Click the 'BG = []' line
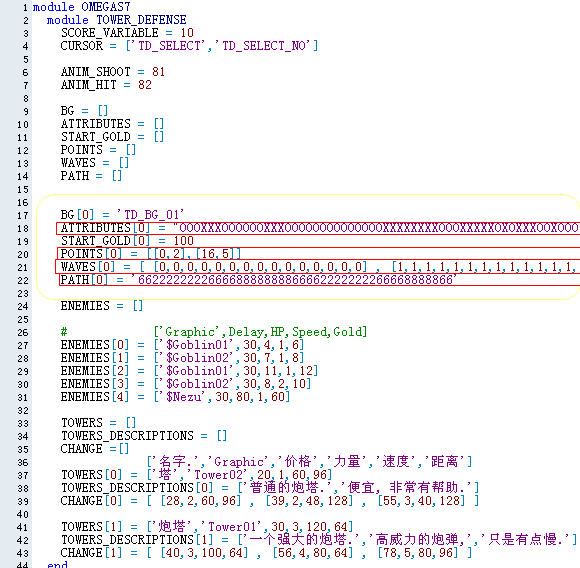580x568 pixels. pyautogui.click(x=84, y=111)
